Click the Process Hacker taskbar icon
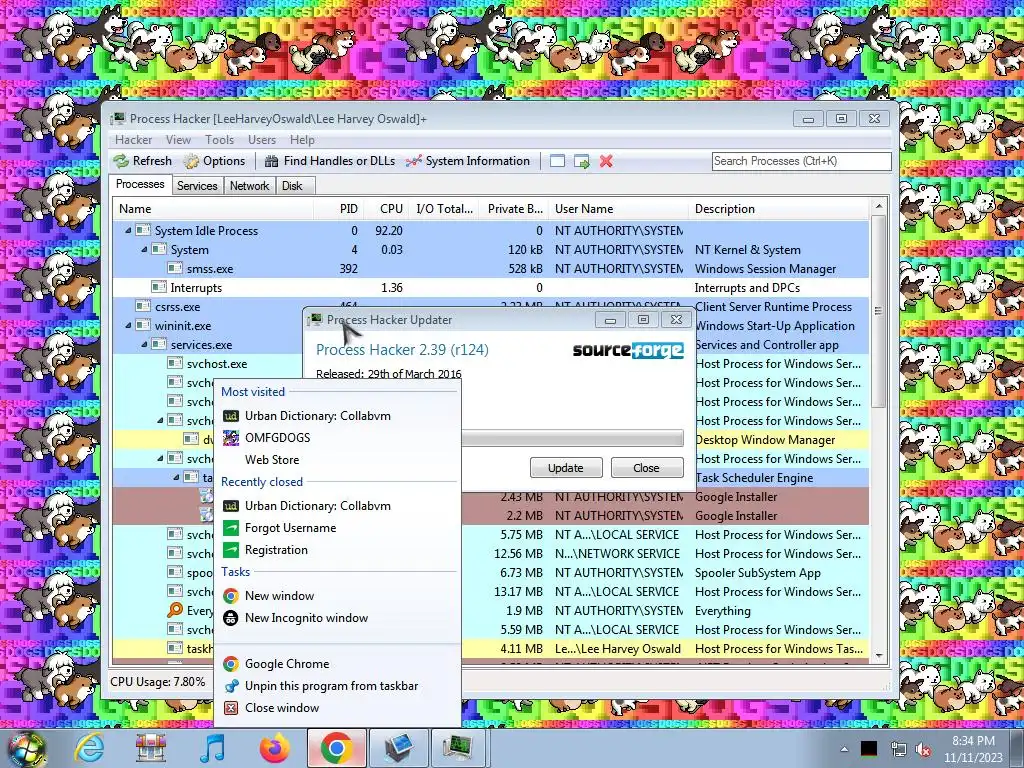Screen dimensions: 1024x768 pos(460,748)
